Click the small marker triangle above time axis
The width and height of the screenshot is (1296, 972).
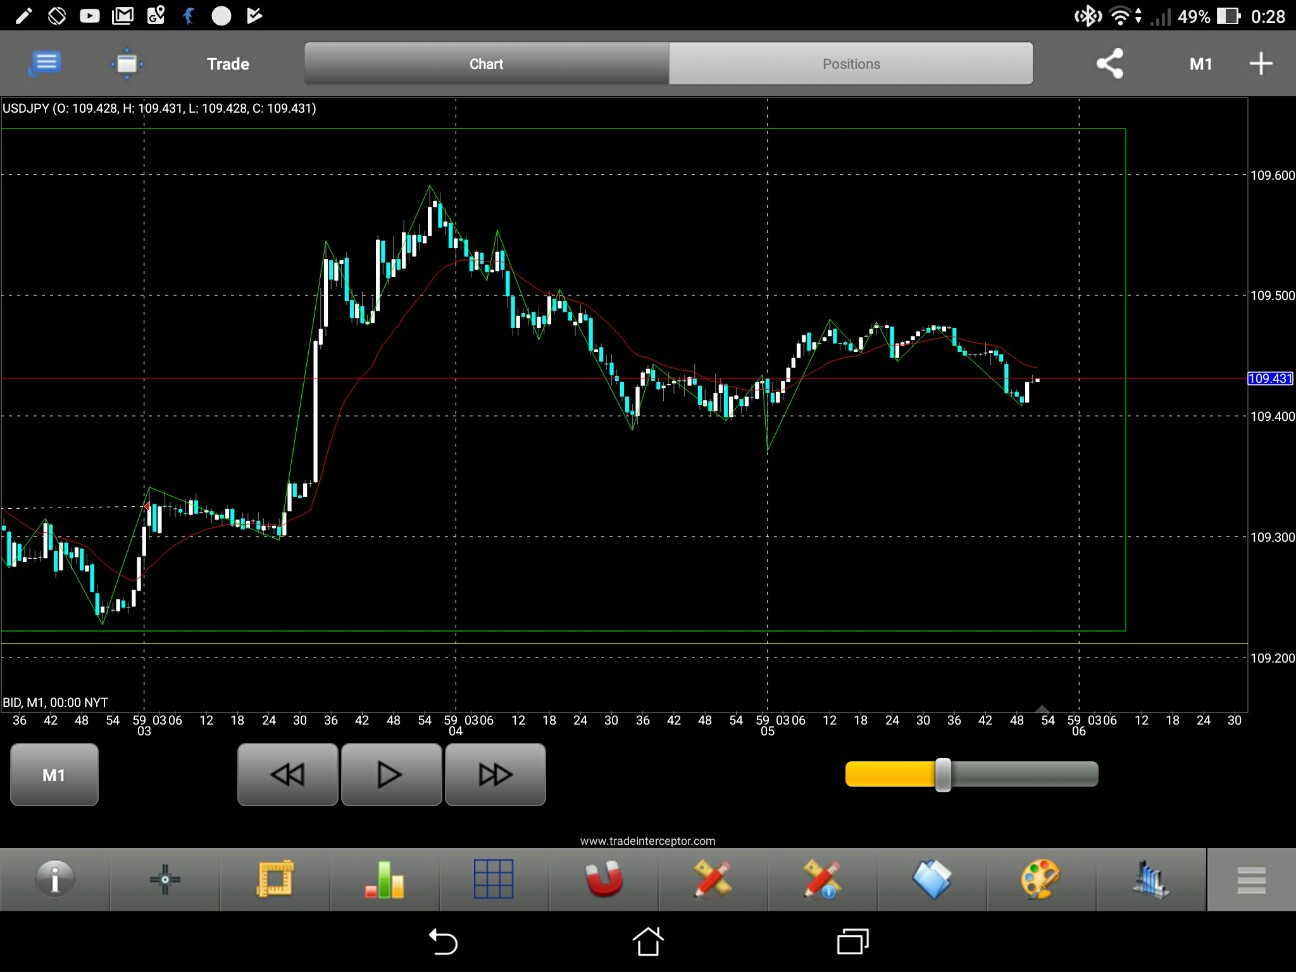[x=1042, y=709]
